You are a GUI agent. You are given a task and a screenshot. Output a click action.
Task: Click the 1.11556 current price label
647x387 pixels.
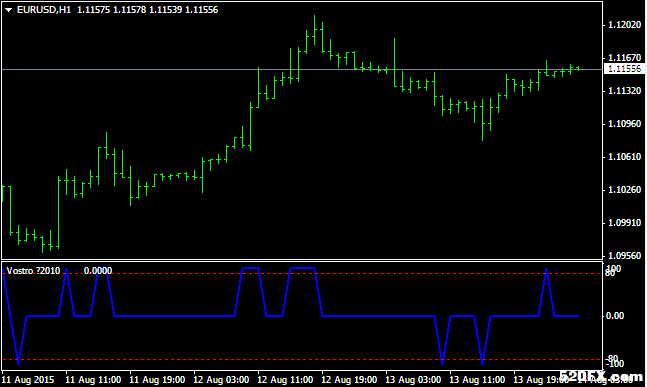coord(624,69)
